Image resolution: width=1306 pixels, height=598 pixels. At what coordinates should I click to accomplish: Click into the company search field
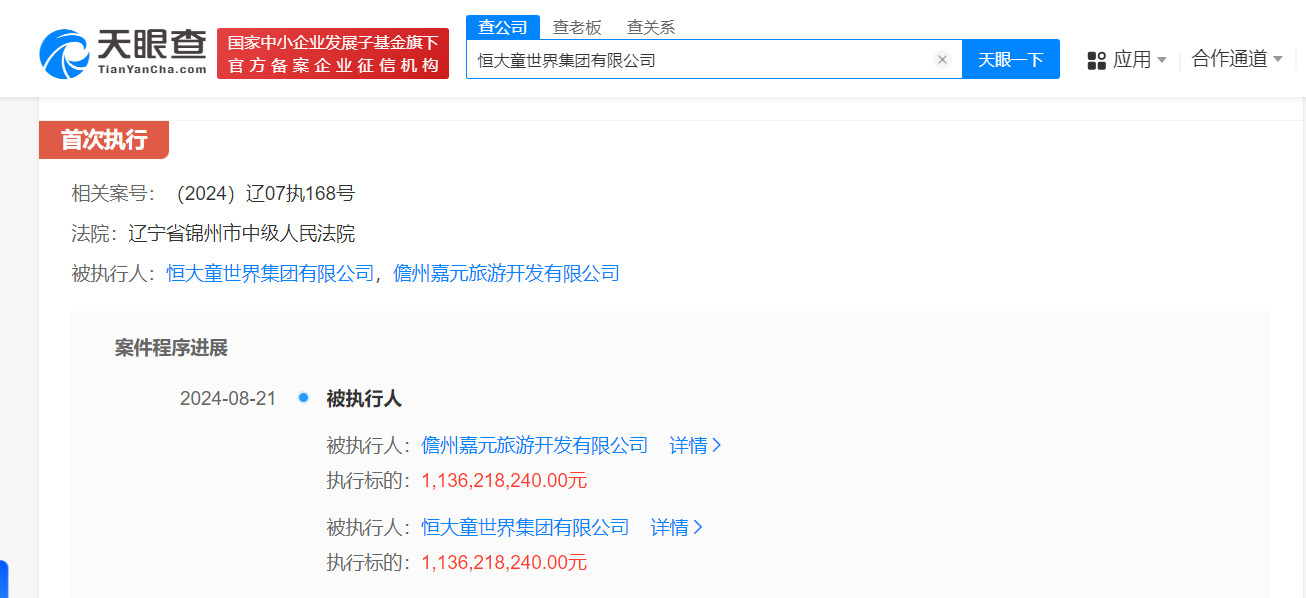click(700, 60)
